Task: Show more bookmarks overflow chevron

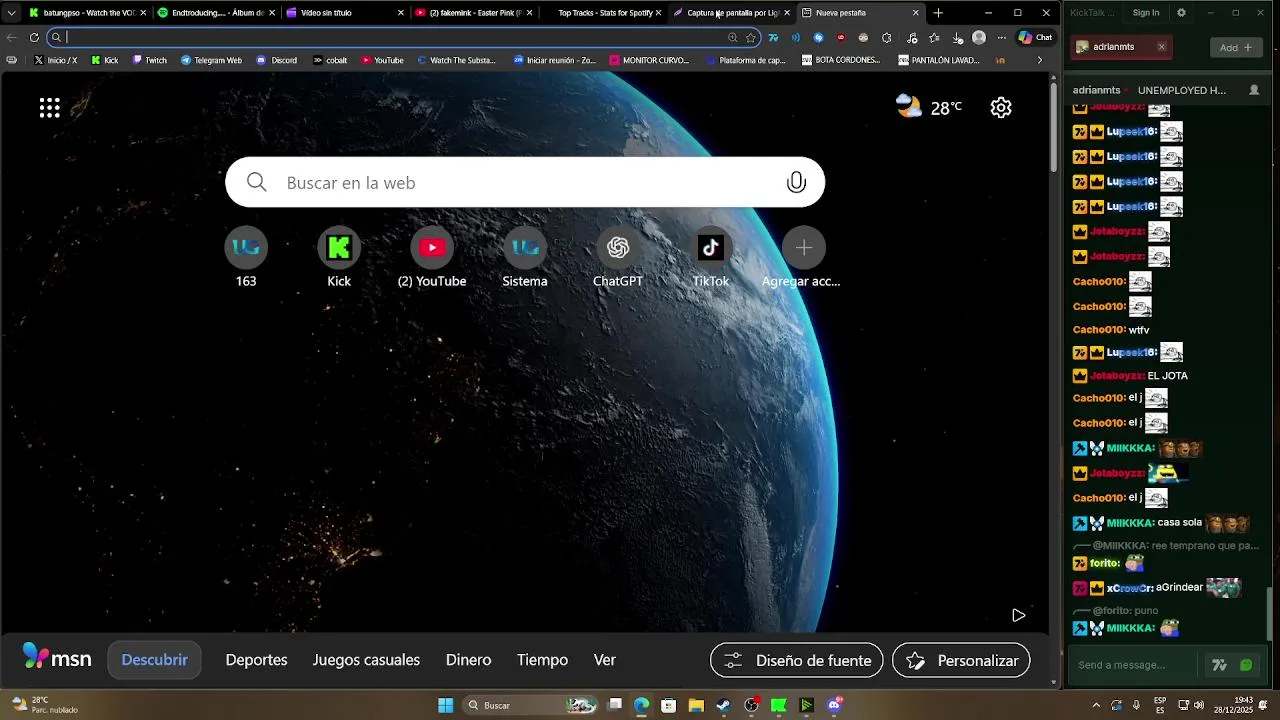Action: (x=1039, y=60)
